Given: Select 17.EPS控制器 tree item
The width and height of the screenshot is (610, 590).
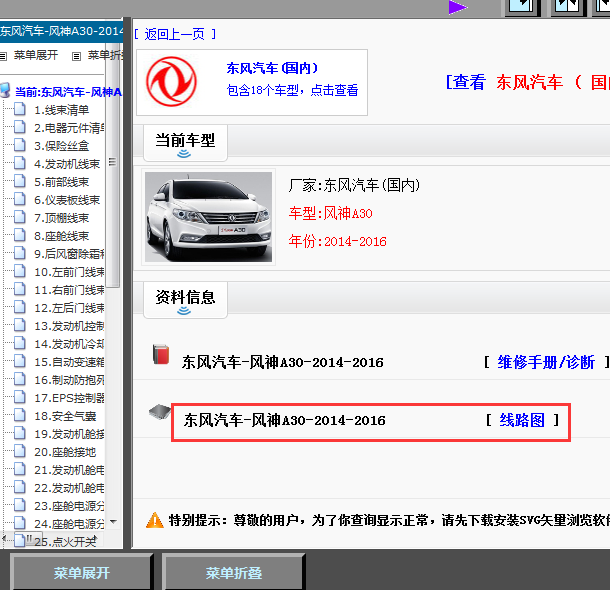Looking at the screenshot, I should pyautogui.click(x=69, y=398).
